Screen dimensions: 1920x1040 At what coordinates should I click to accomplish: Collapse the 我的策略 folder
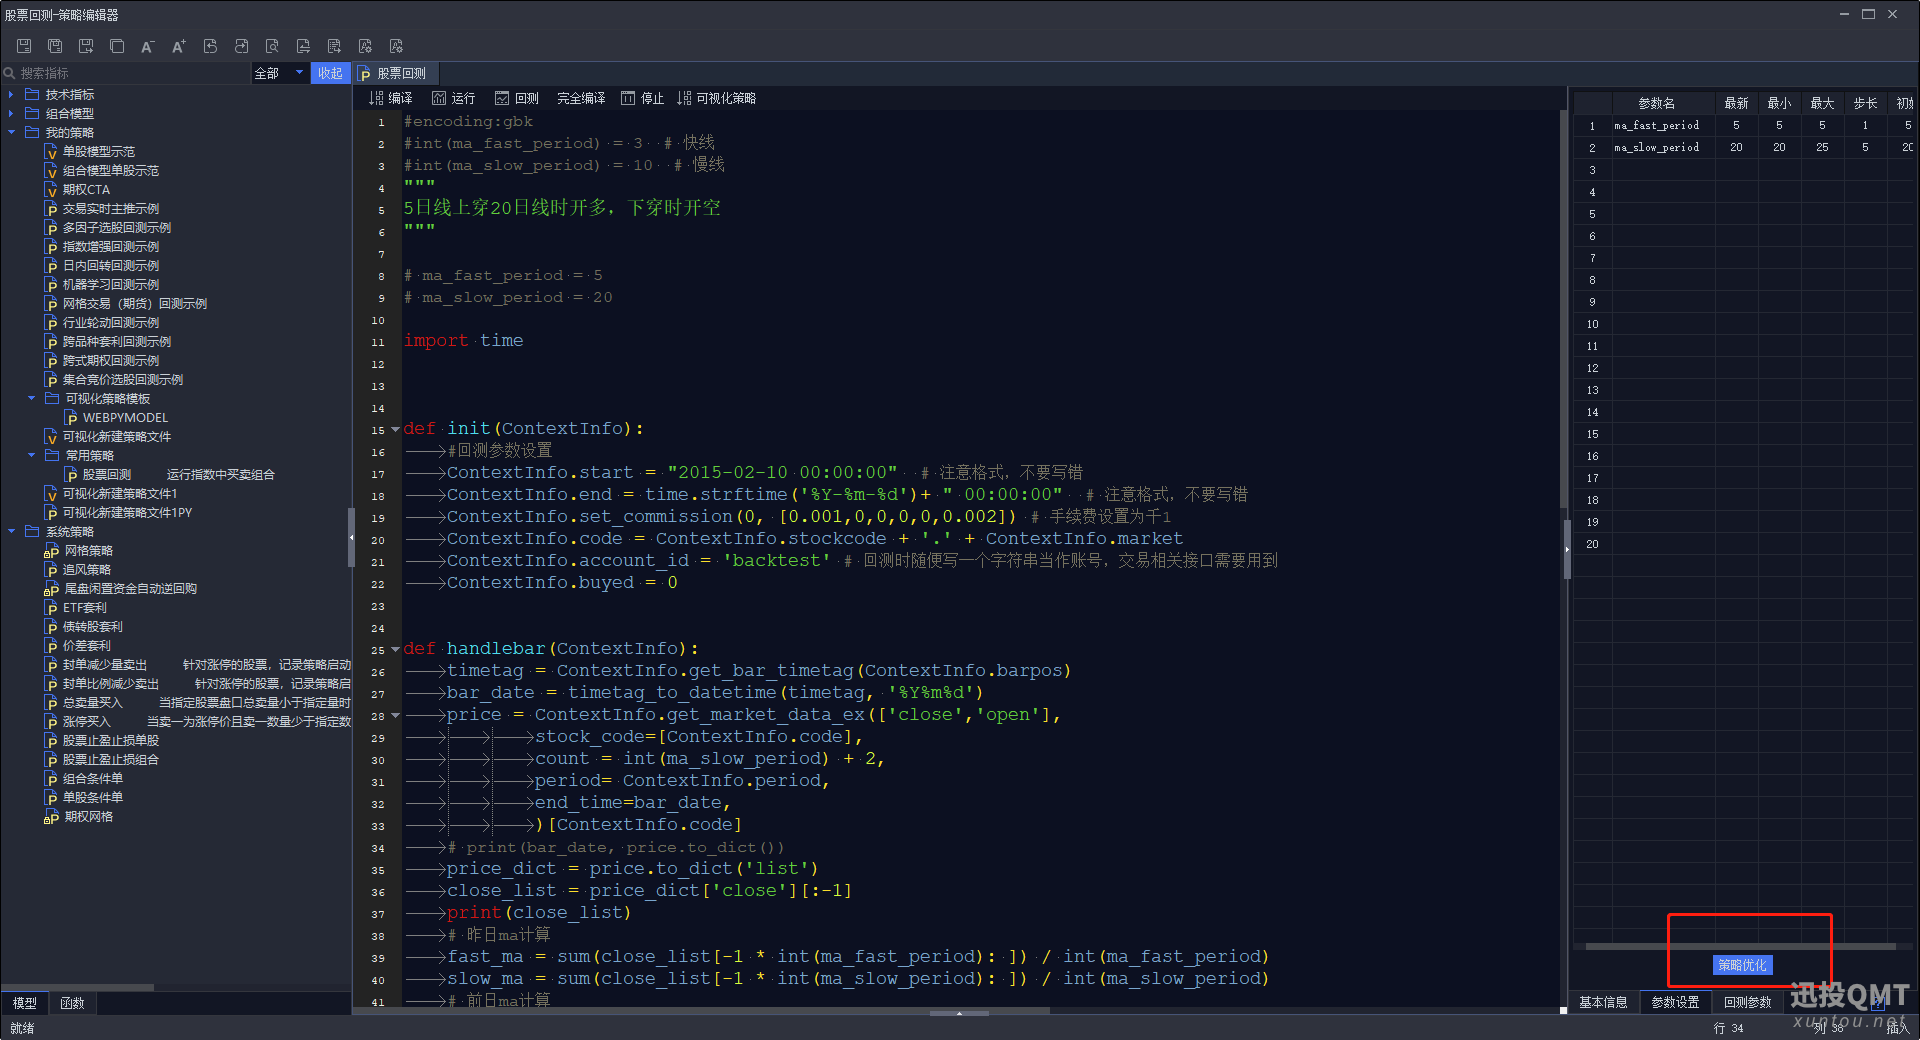[11, 132]
